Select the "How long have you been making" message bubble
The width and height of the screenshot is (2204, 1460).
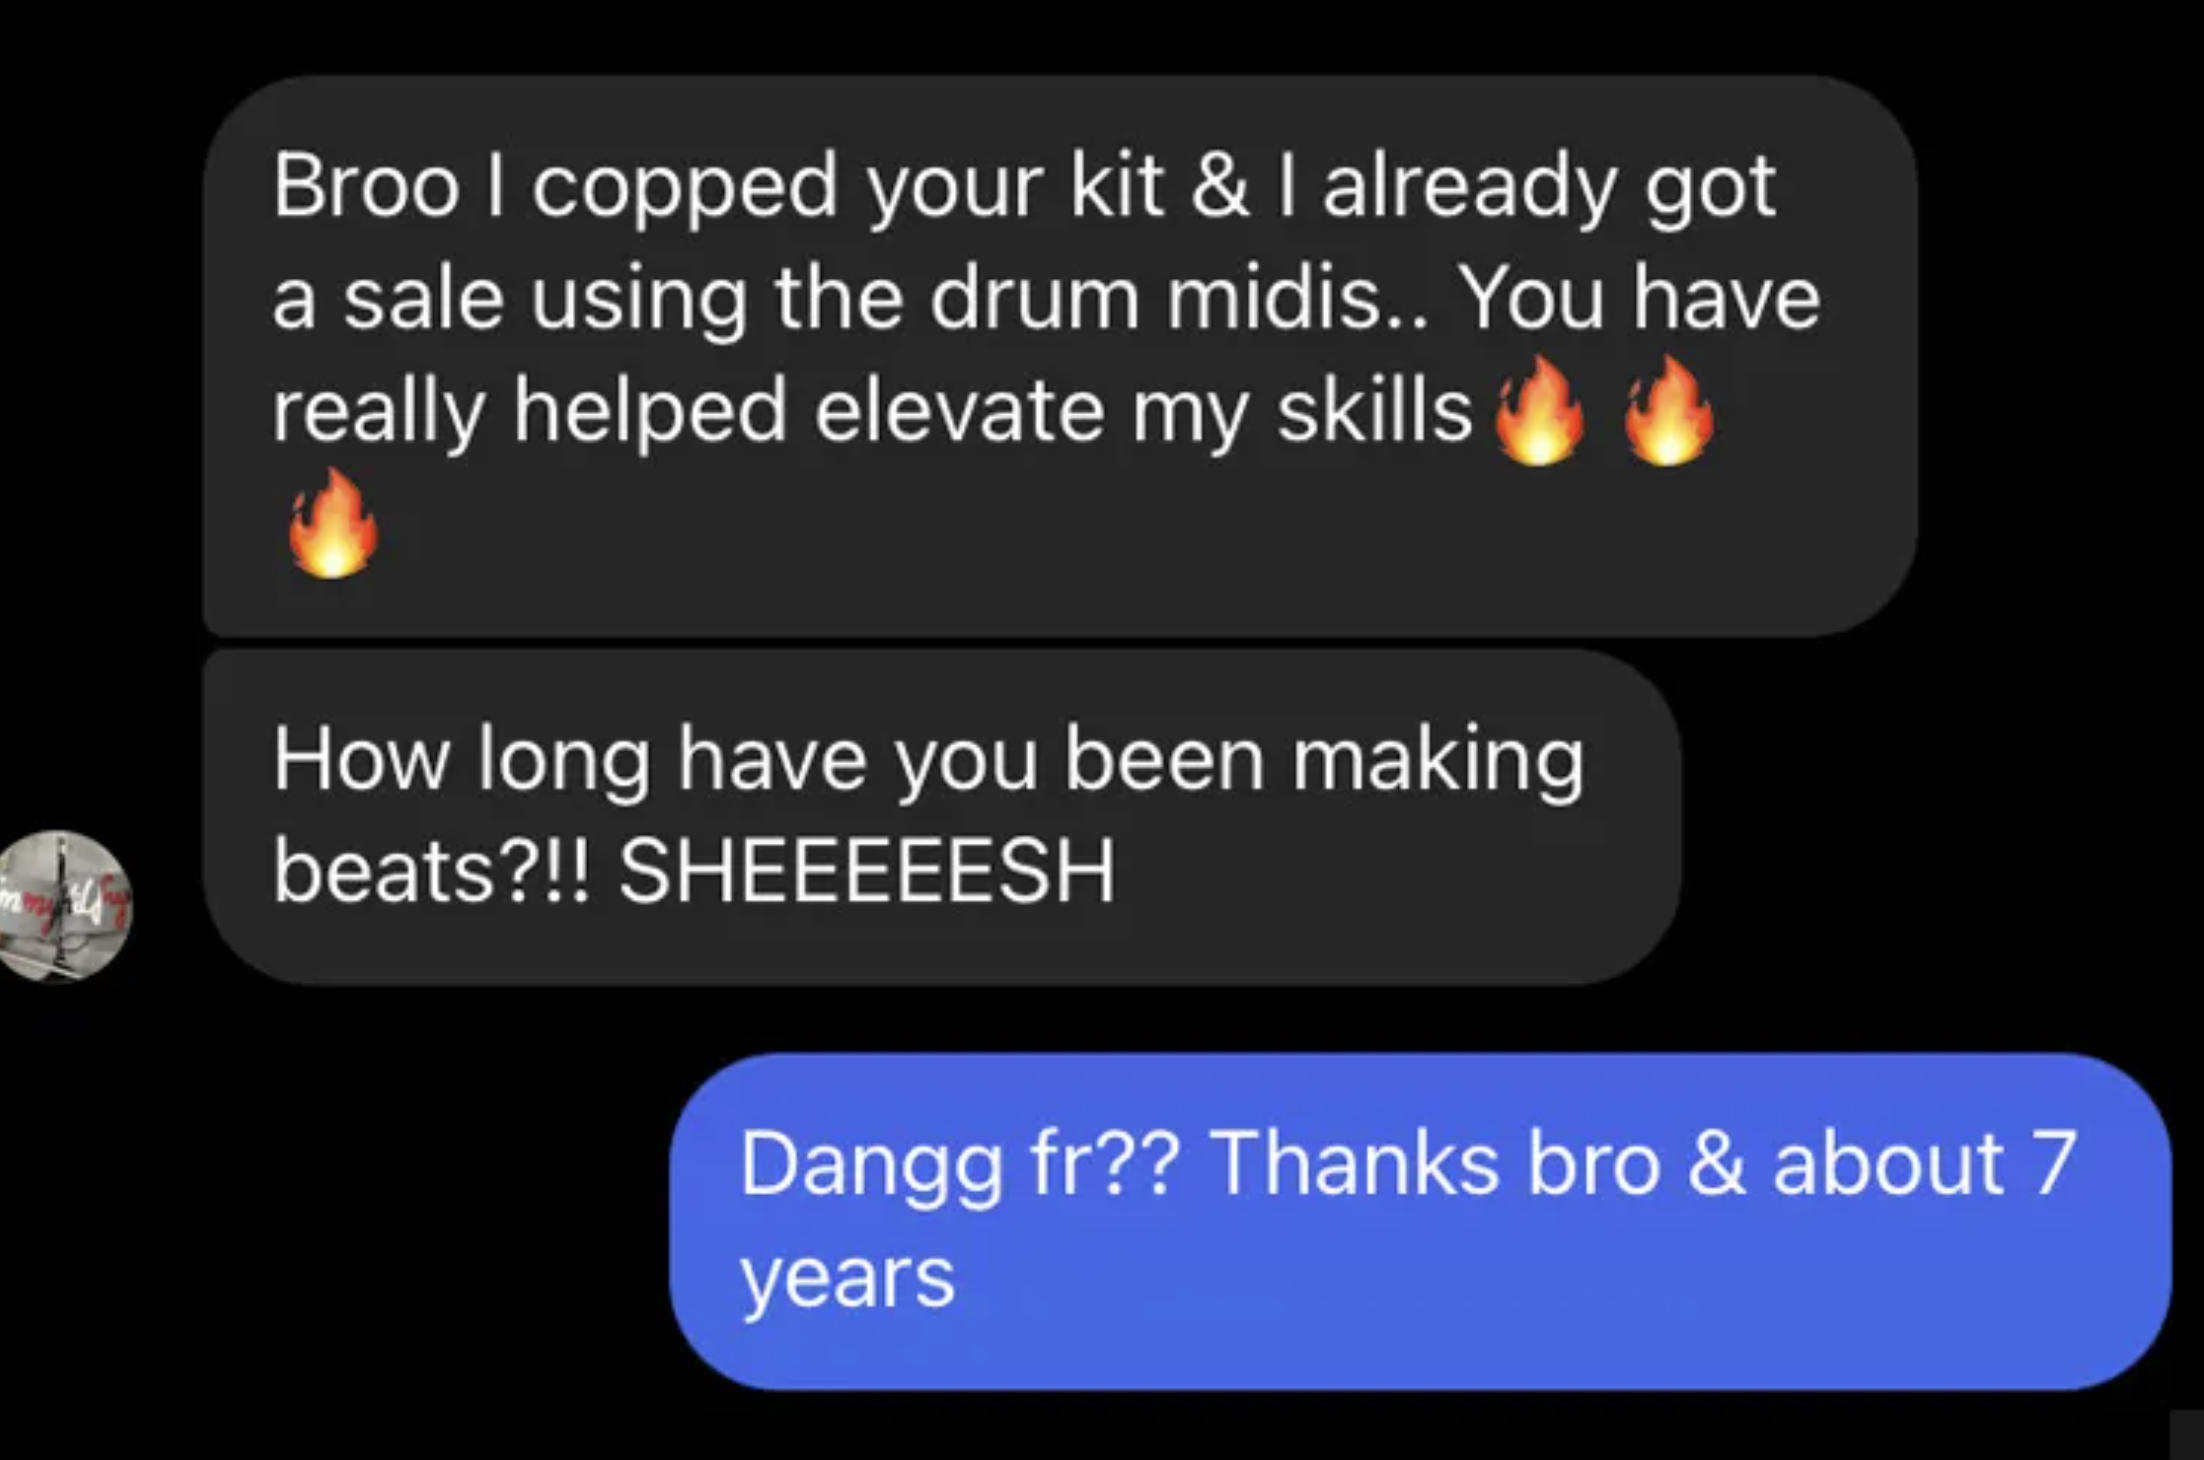coord(941,817)
